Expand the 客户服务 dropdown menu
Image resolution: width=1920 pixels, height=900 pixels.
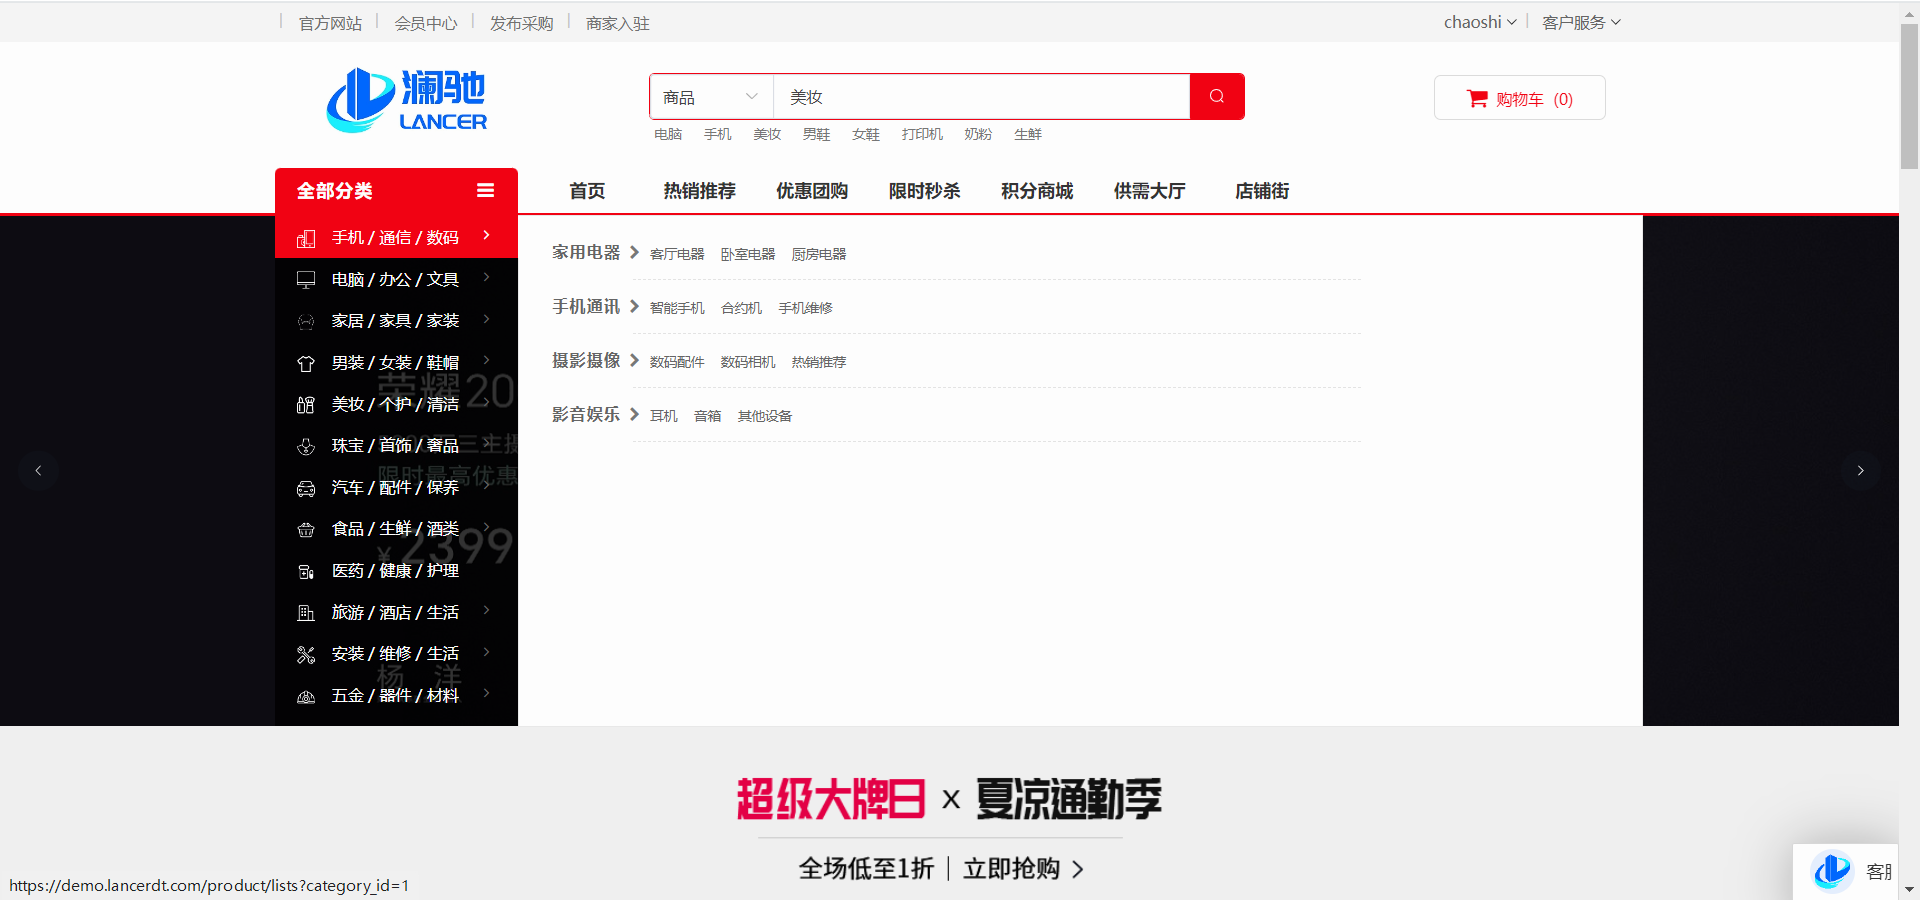1580,22
